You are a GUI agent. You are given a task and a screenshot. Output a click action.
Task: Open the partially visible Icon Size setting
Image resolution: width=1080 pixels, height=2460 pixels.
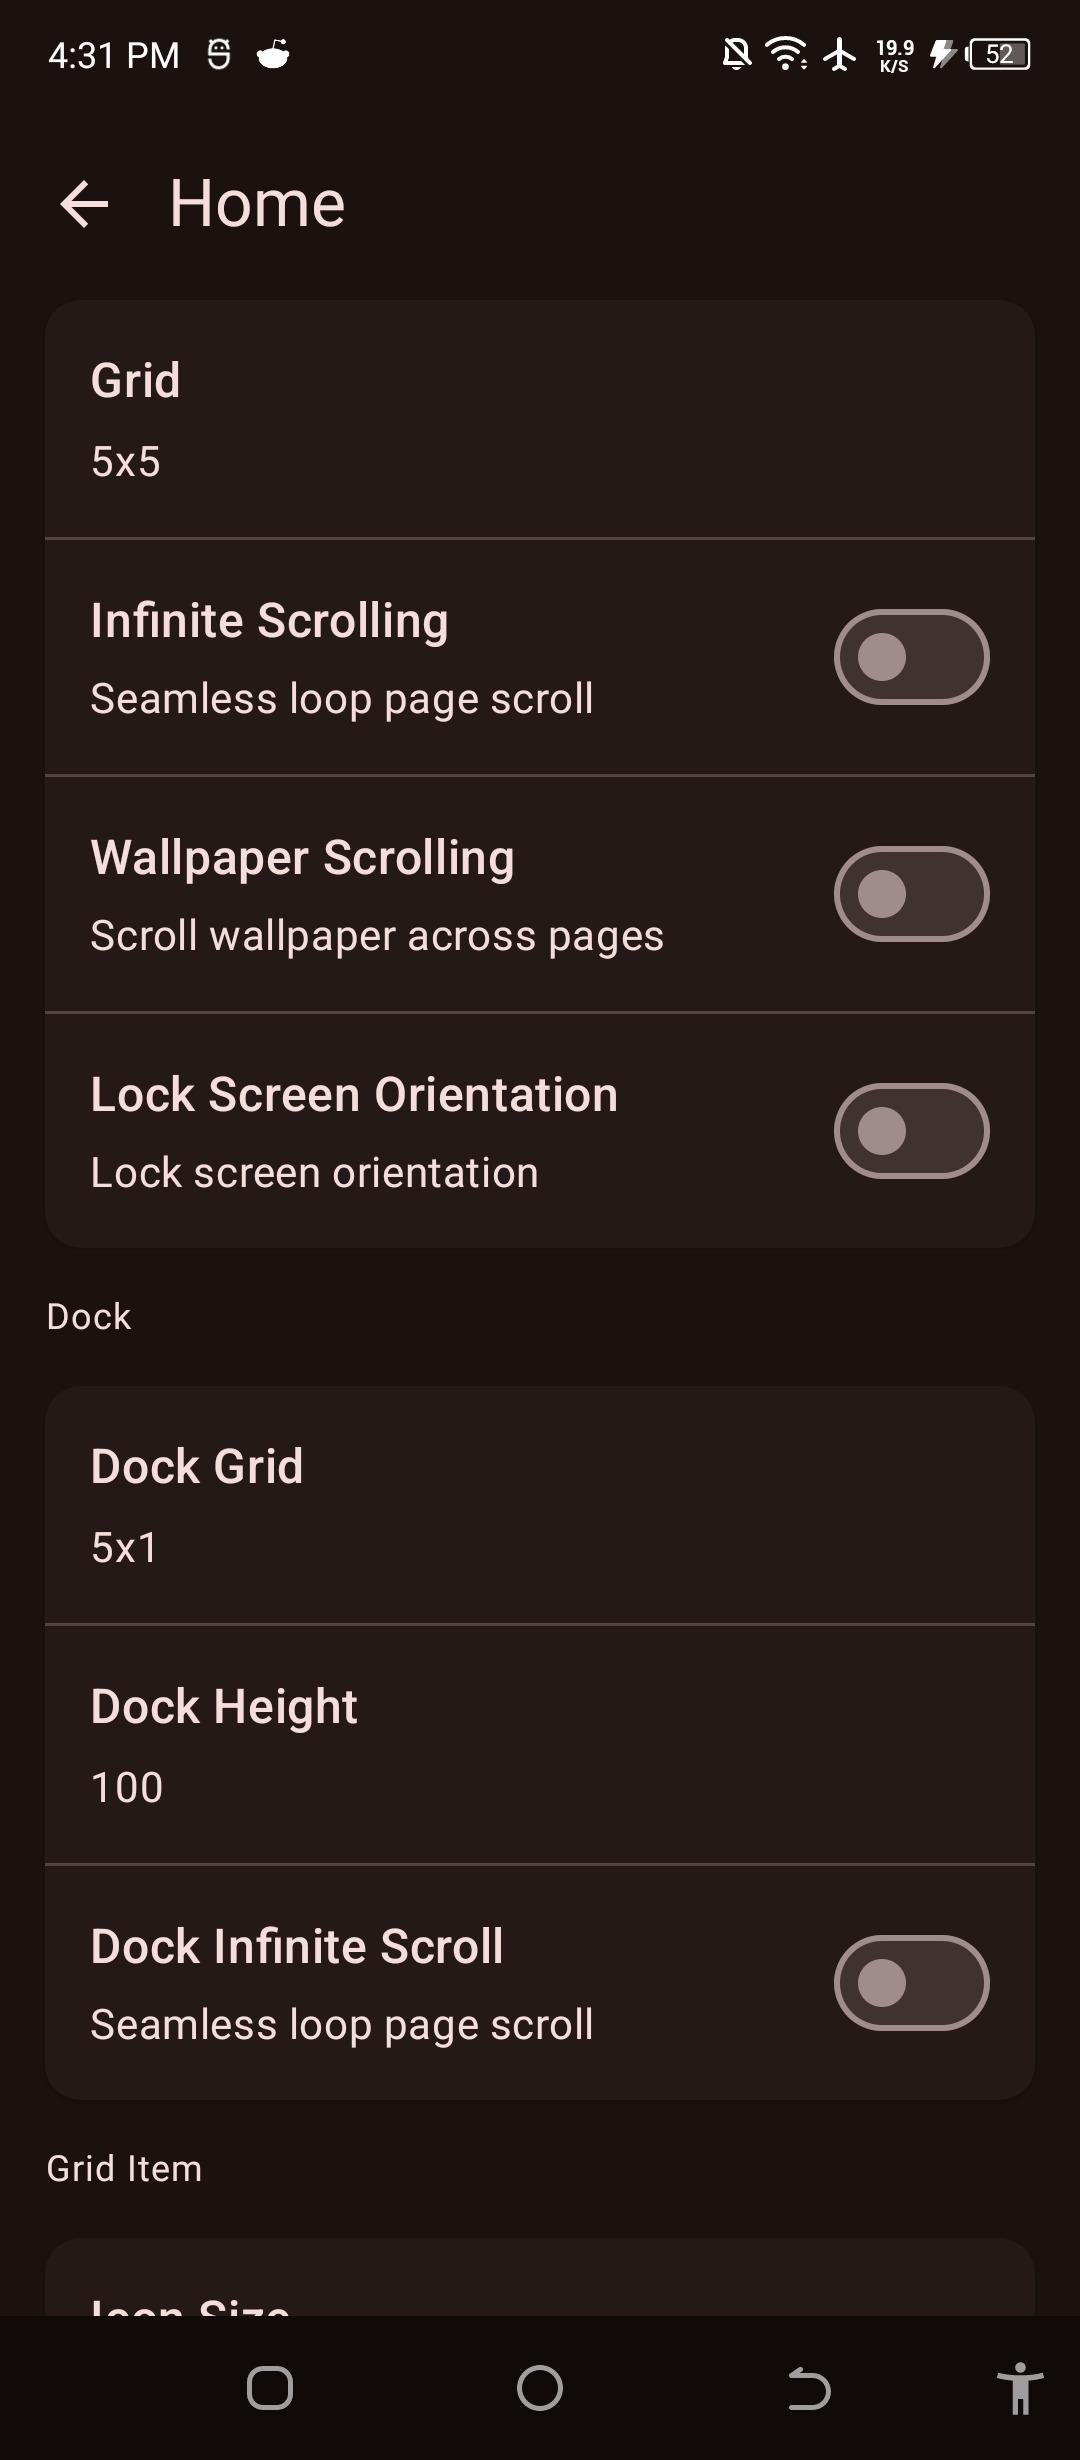point(540,2290)
